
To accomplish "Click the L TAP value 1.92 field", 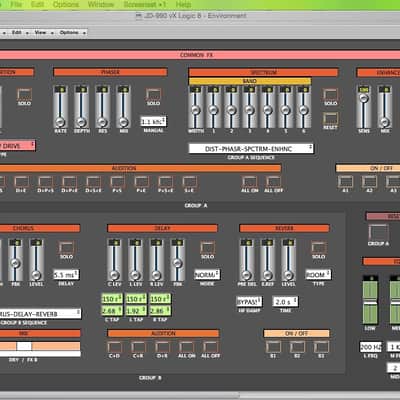I will click(136, 311).
